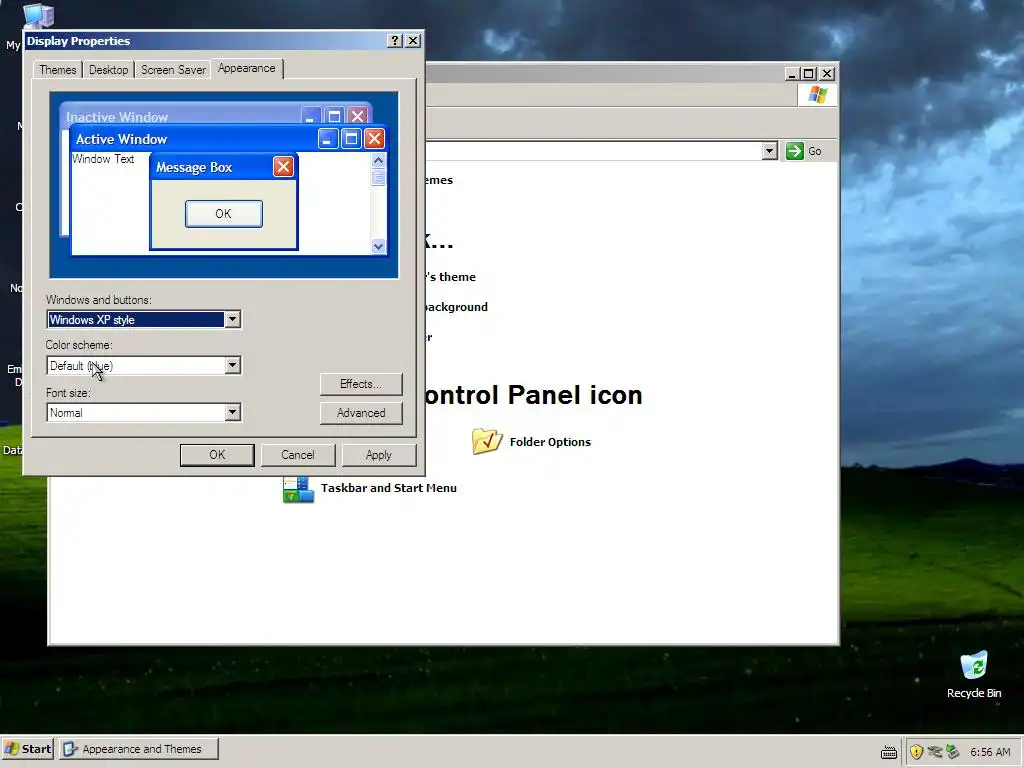Viewport: 1024px width, 768px height.
Task: Click the network connection tray icon
Action: coord(935,752)
